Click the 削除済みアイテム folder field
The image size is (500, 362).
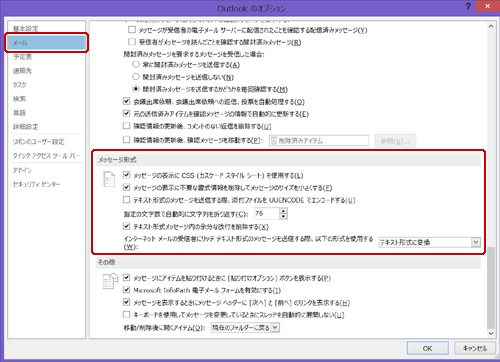319,141
